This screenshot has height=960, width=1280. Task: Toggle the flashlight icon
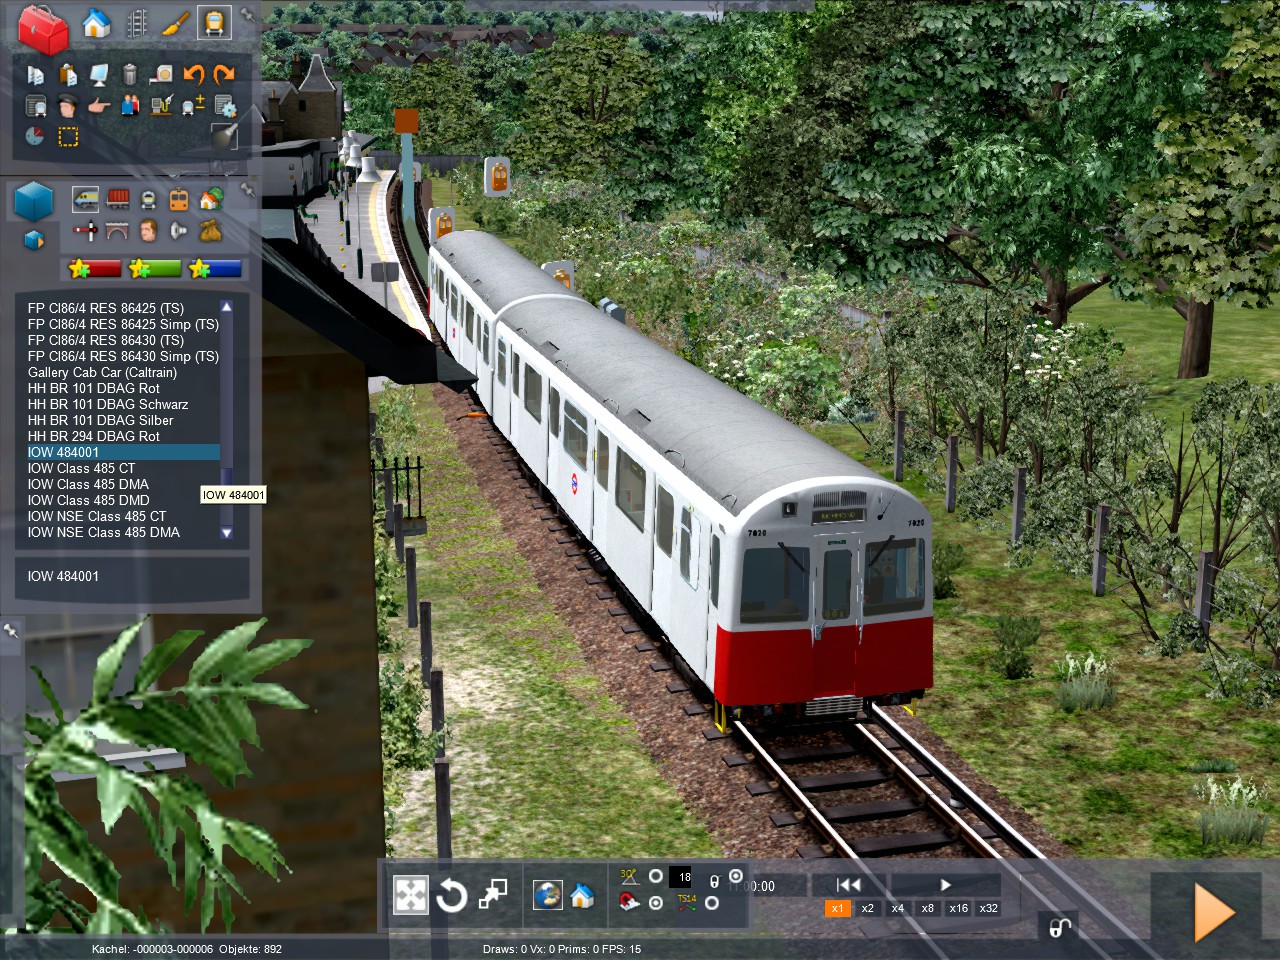[224, 135]
